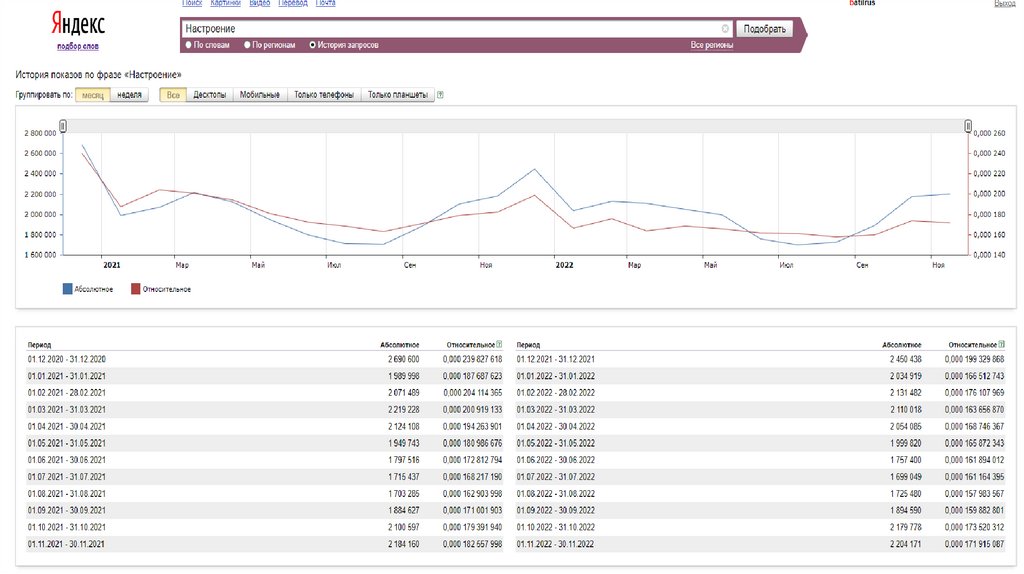Screen dimensions: 1024x574
Task: Show the Только телефоны tab
Action: click(323, 95)
